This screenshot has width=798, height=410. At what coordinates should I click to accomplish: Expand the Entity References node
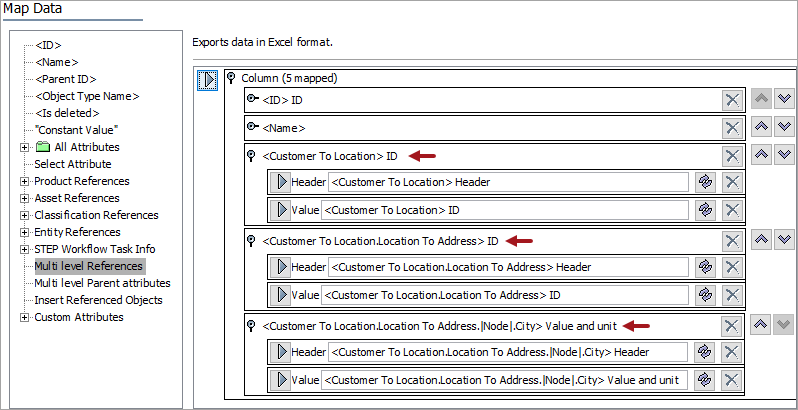tap(24, 232)
